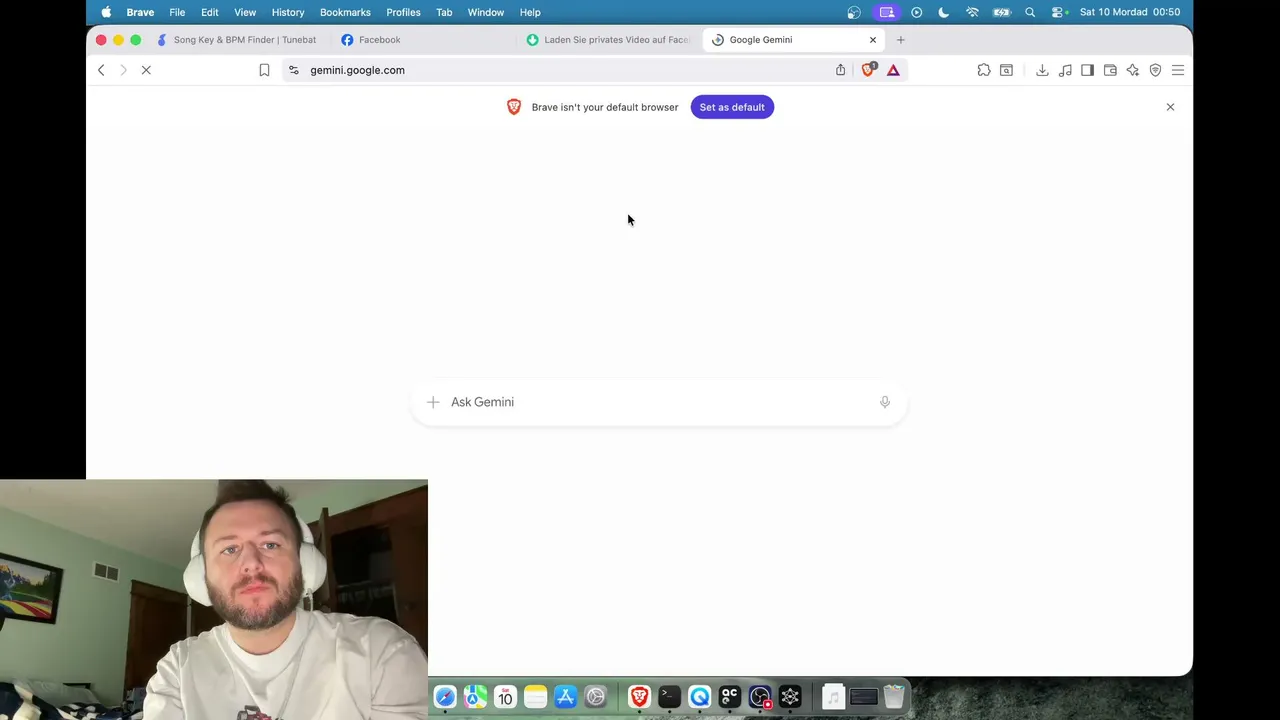Bookmark this page with the bookmark icon
The height and width of the screenshot is (720, 1280).
tap(264, 70)
